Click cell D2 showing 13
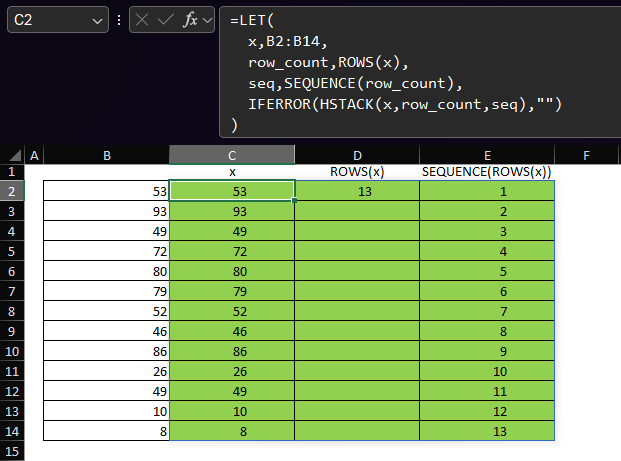The image size is (621, 461). point(357,190)
